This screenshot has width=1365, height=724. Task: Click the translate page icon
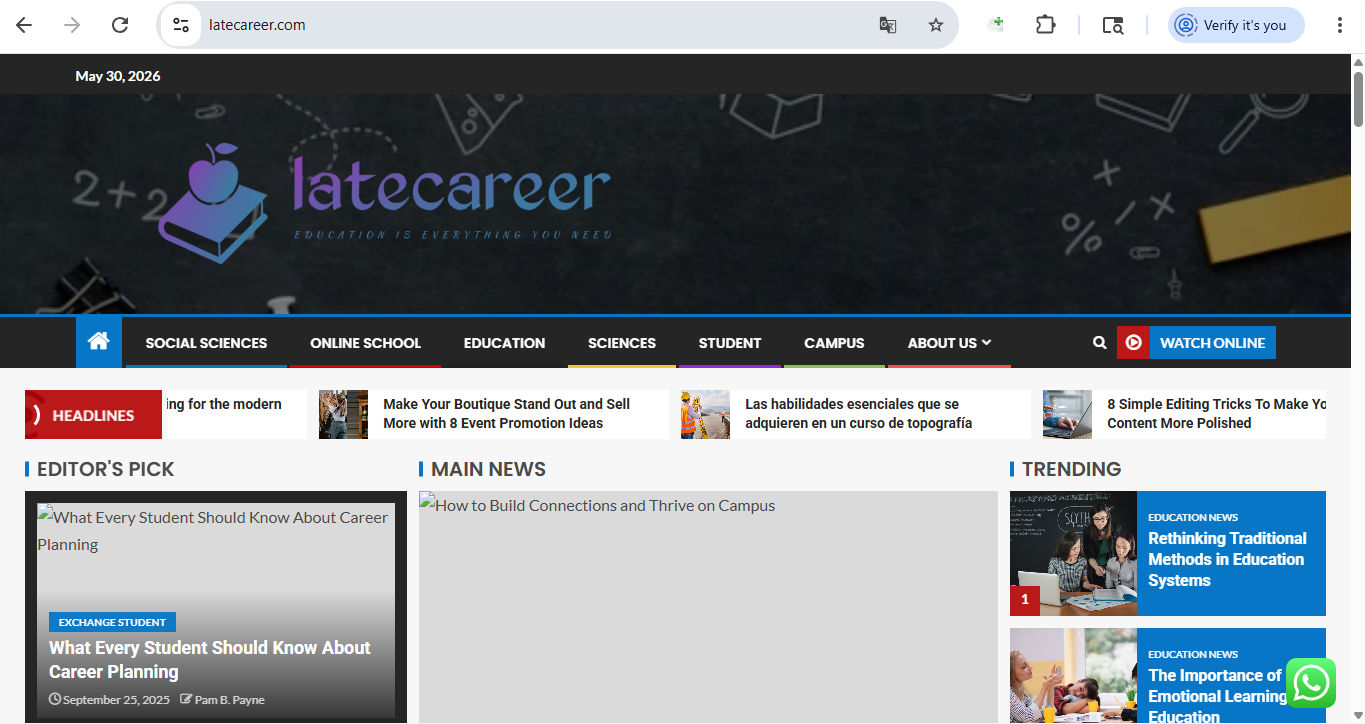point(887,25)
